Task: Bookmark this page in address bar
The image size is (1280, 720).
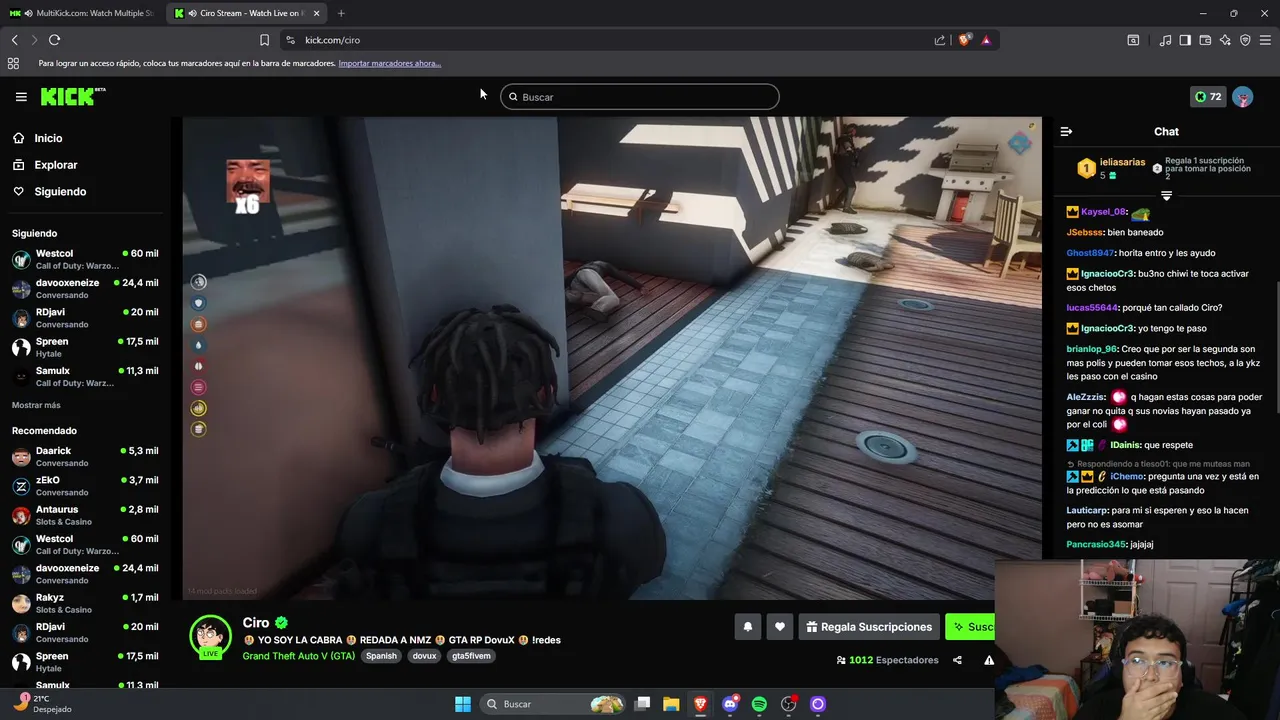Action: (x=264, y=40)
